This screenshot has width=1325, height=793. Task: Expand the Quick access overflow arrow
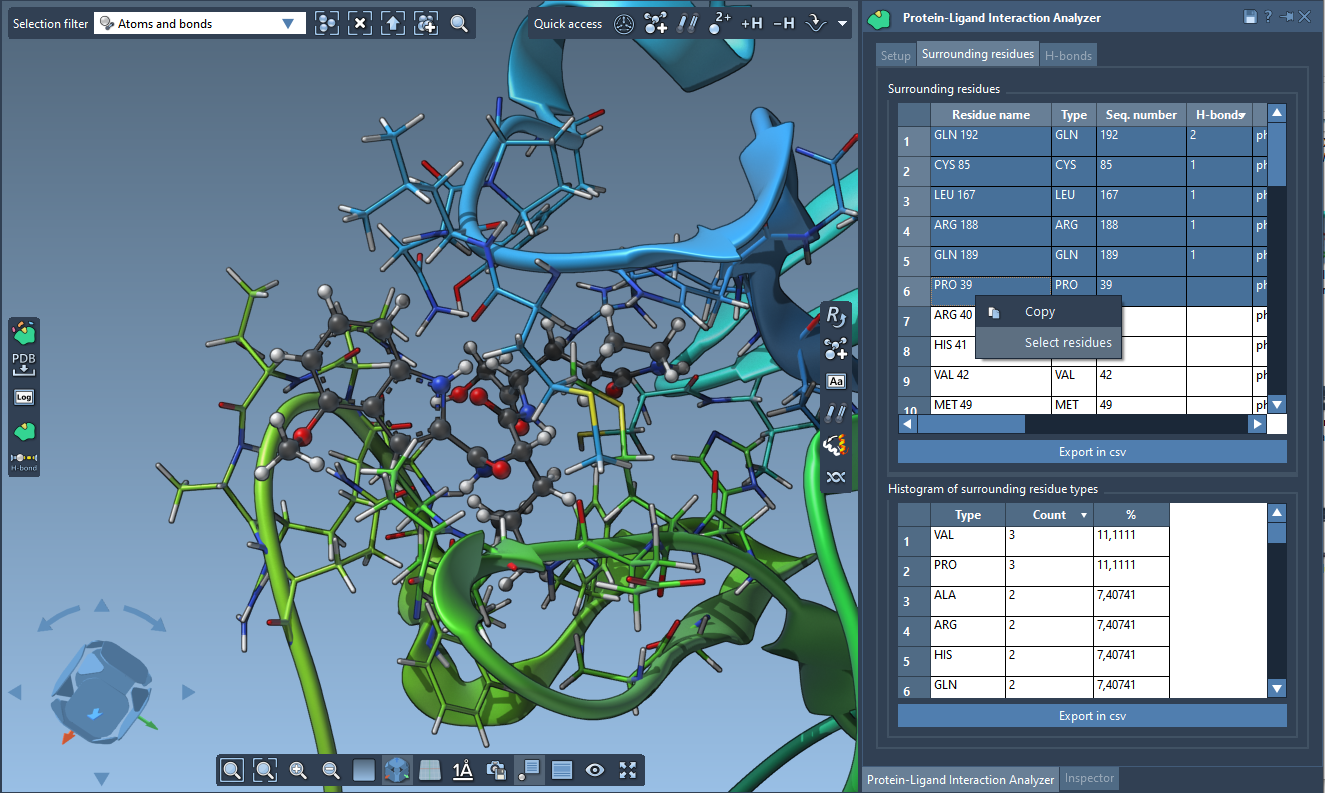coord(842,23)
